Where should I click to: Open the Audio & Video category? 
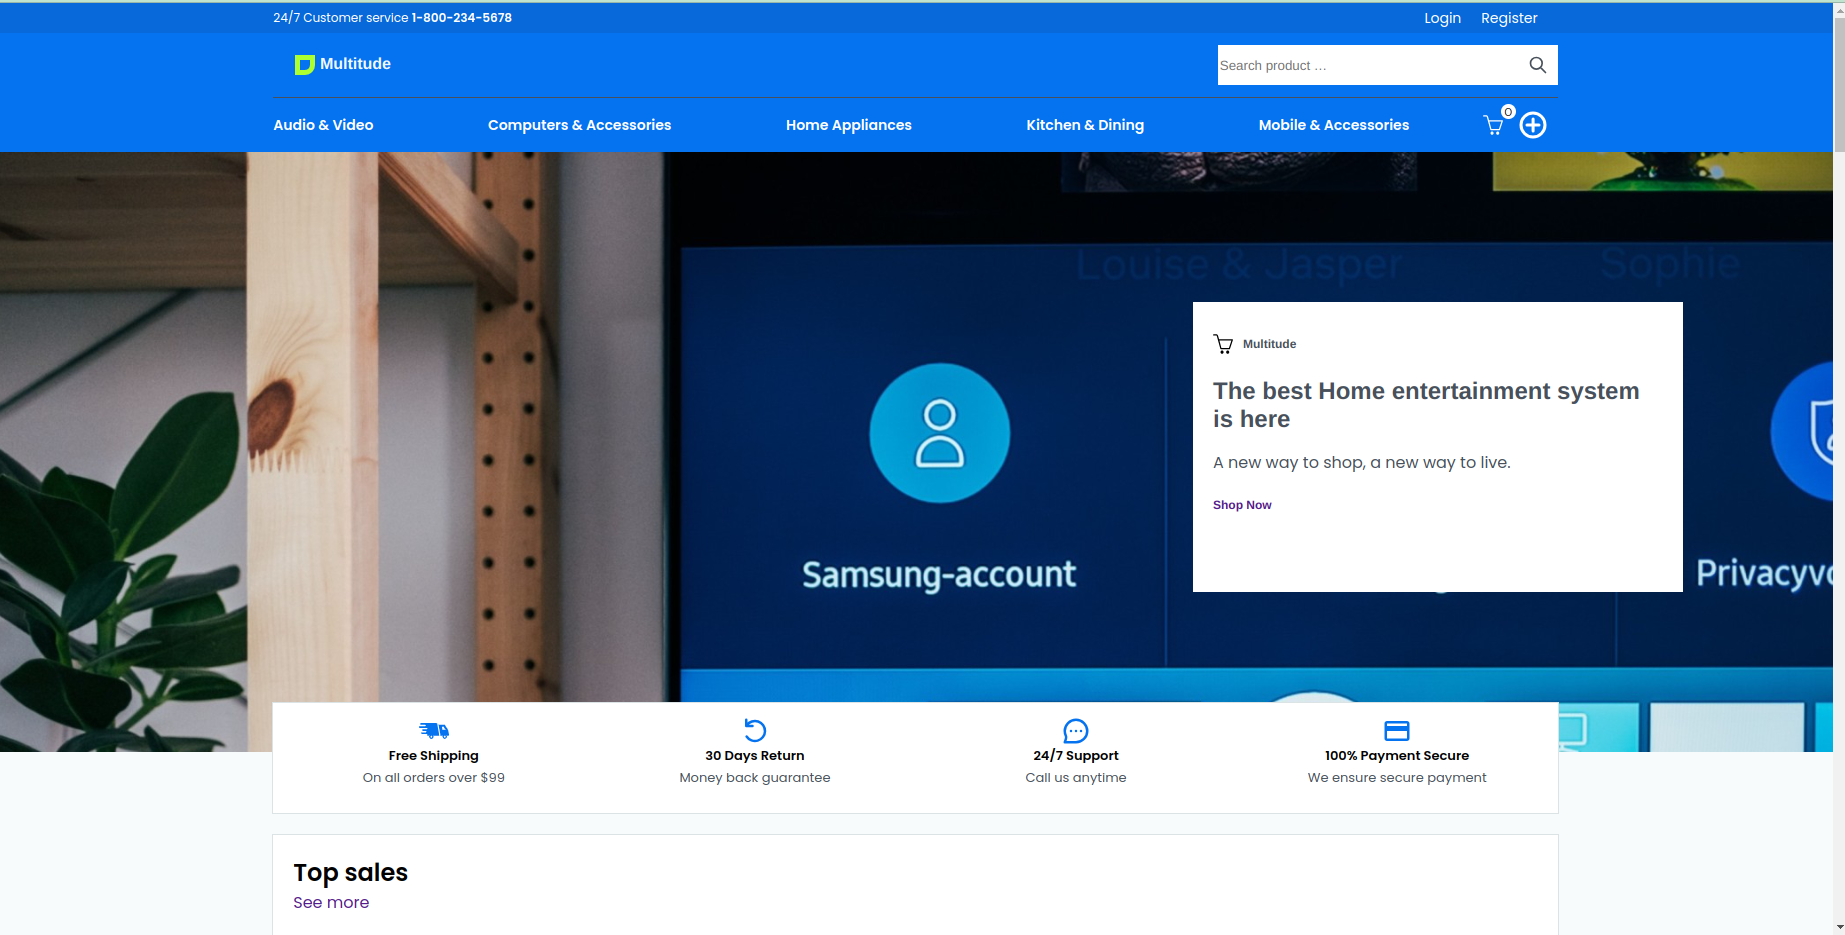pyautogui.click(x=323, y=125)
